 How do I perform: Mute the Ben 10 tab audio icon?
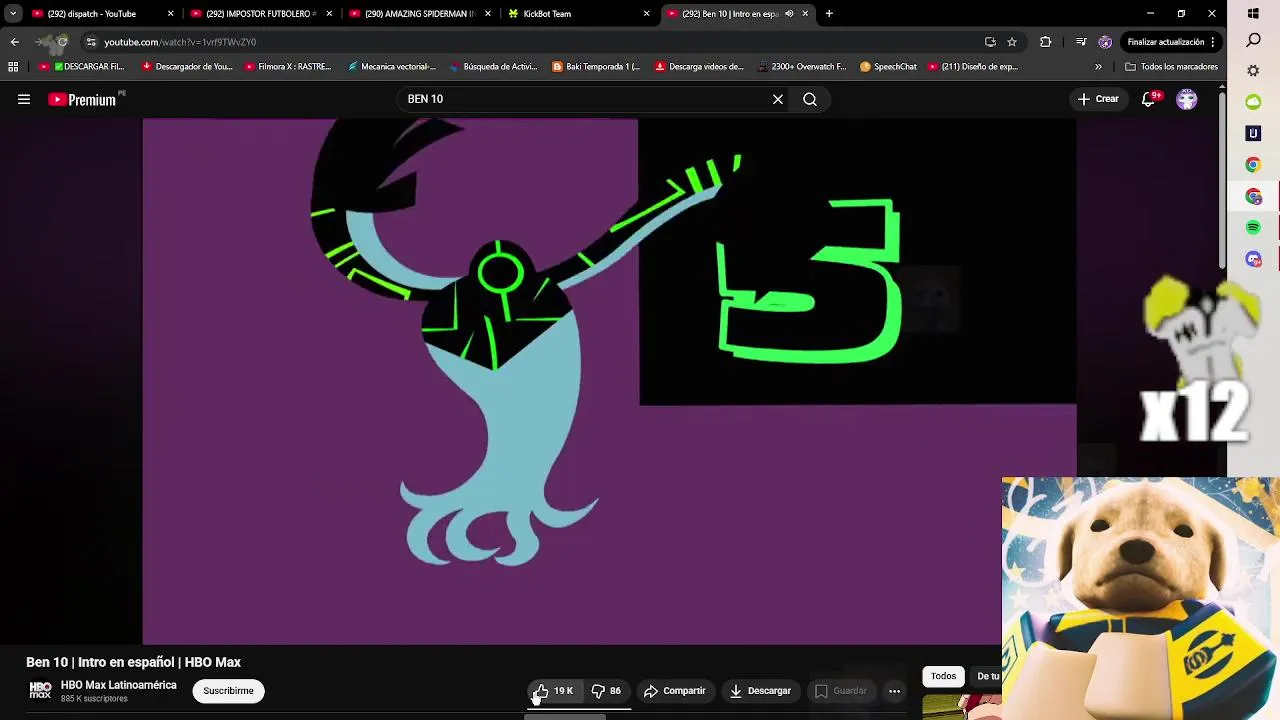pyautogui.click(x=789, y=14)
